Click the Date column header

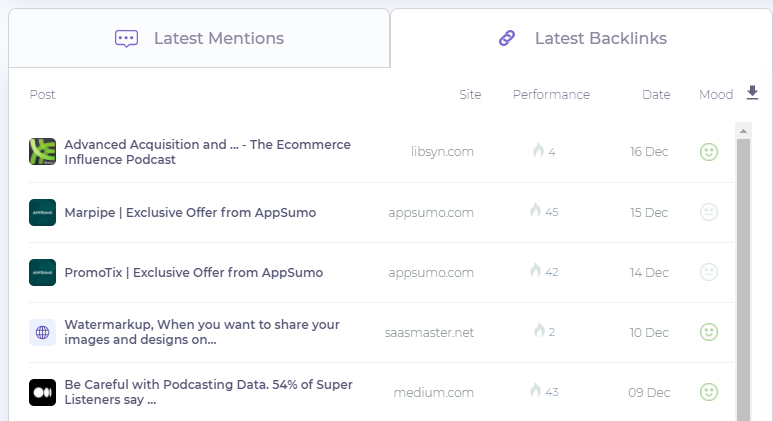coord(656,95)
